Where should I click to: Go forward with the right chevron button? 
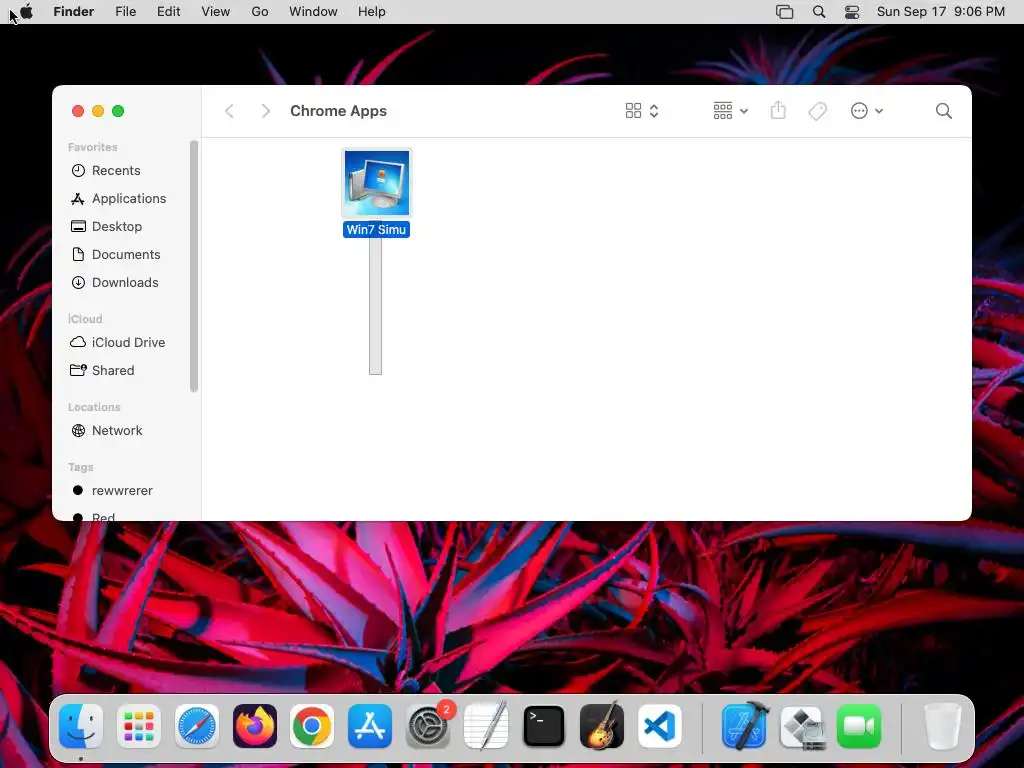point(265,111)
